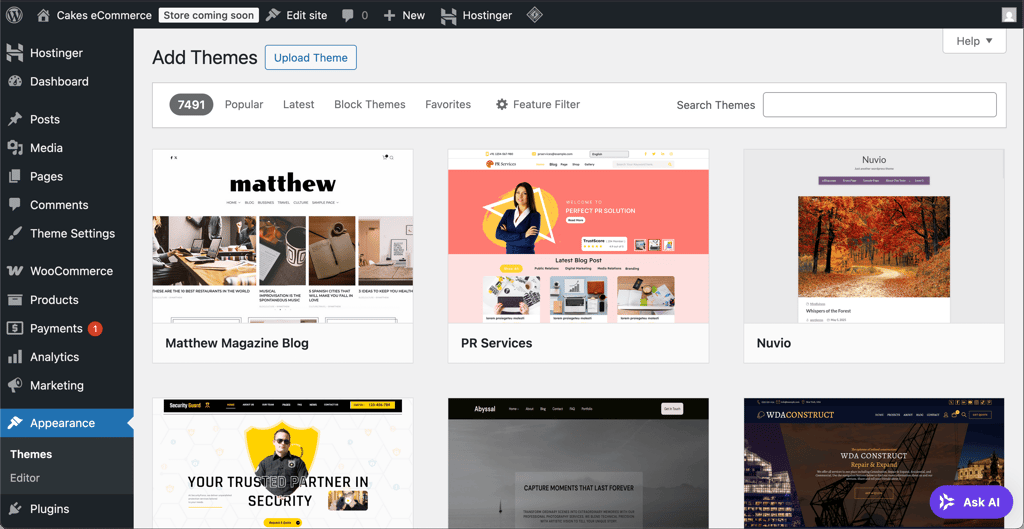The width and height of the screenshot is (1024, 529).
Task: Click the Add Themes page heading
Action: coord(205,57)
